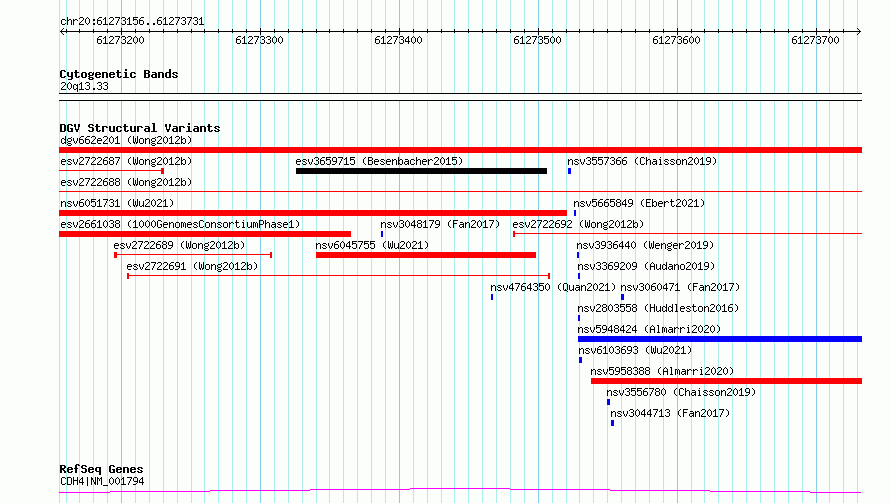The image size is (890, 503).
Task: Open nsv6103693 (Wu2021) variant label
Action: [x=635, y=350]
